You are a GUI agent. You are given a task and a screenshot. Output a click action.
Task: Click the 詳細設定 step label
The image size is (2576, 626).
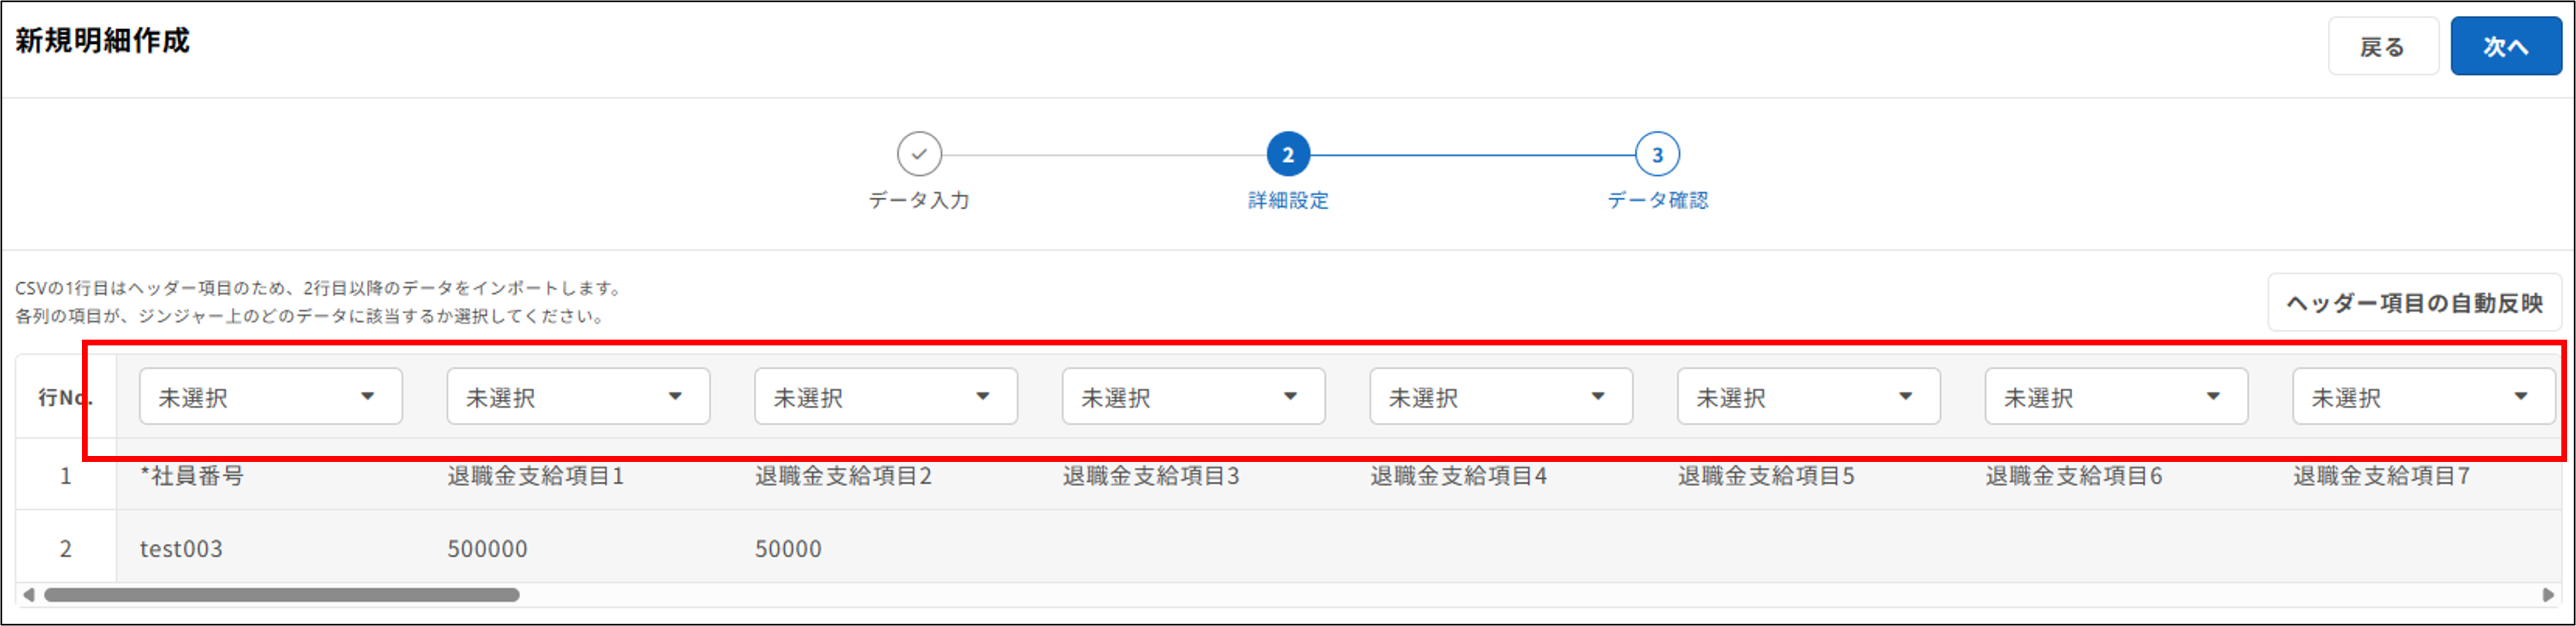[x=1288, y=200]
